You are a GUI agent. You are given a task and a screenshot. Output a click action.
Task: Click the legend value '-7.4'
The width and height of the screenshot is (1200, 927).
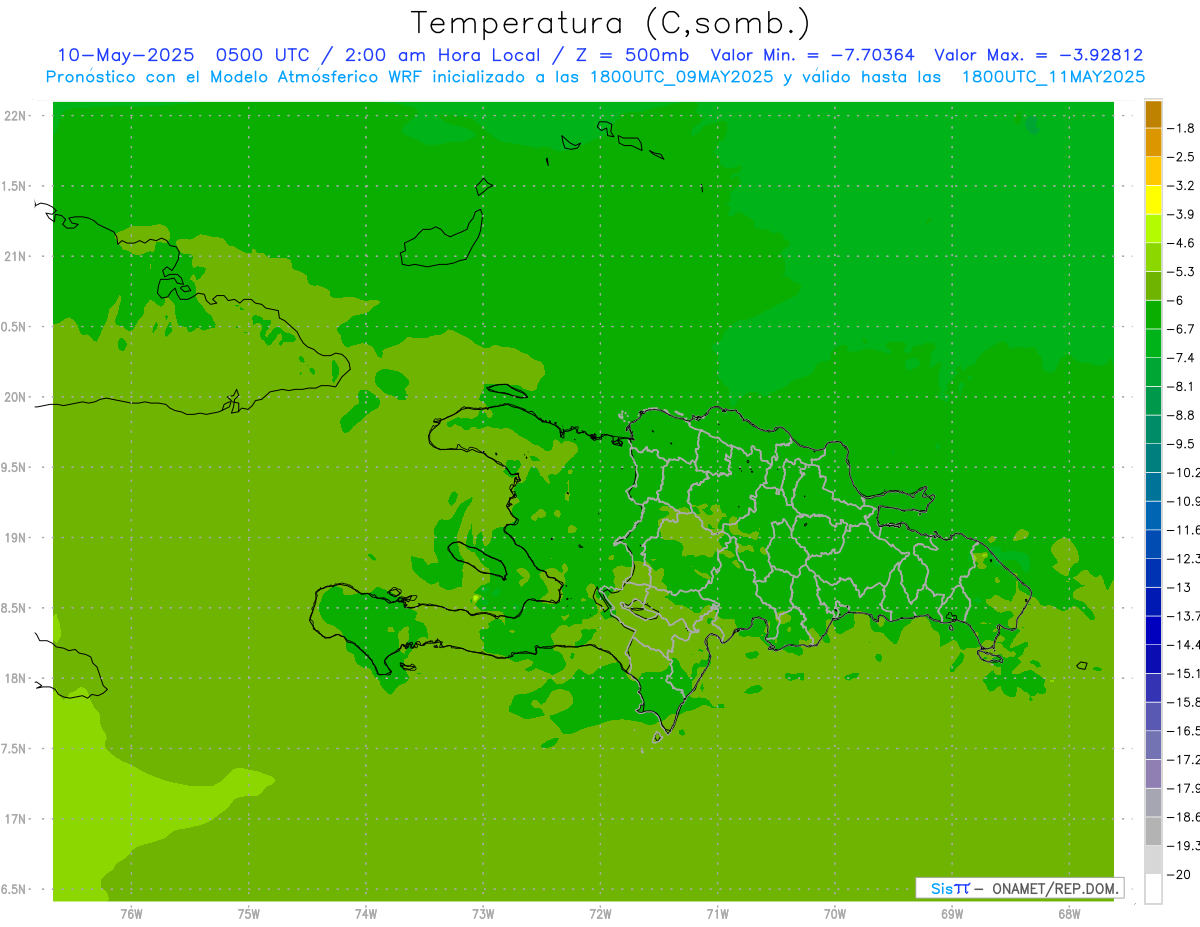pyautogui.click(x=1181, y=358)
